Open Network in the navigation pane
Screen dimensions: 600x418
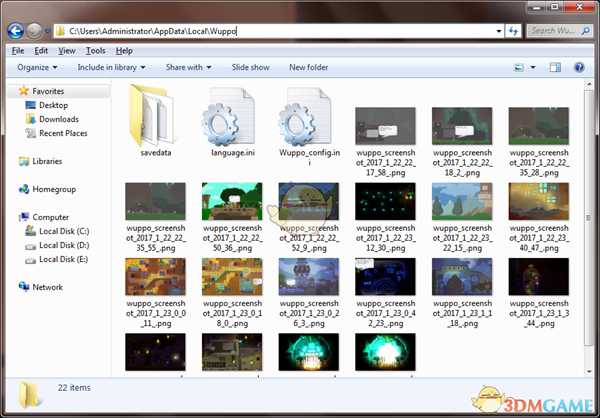click(x=47, y=287)
